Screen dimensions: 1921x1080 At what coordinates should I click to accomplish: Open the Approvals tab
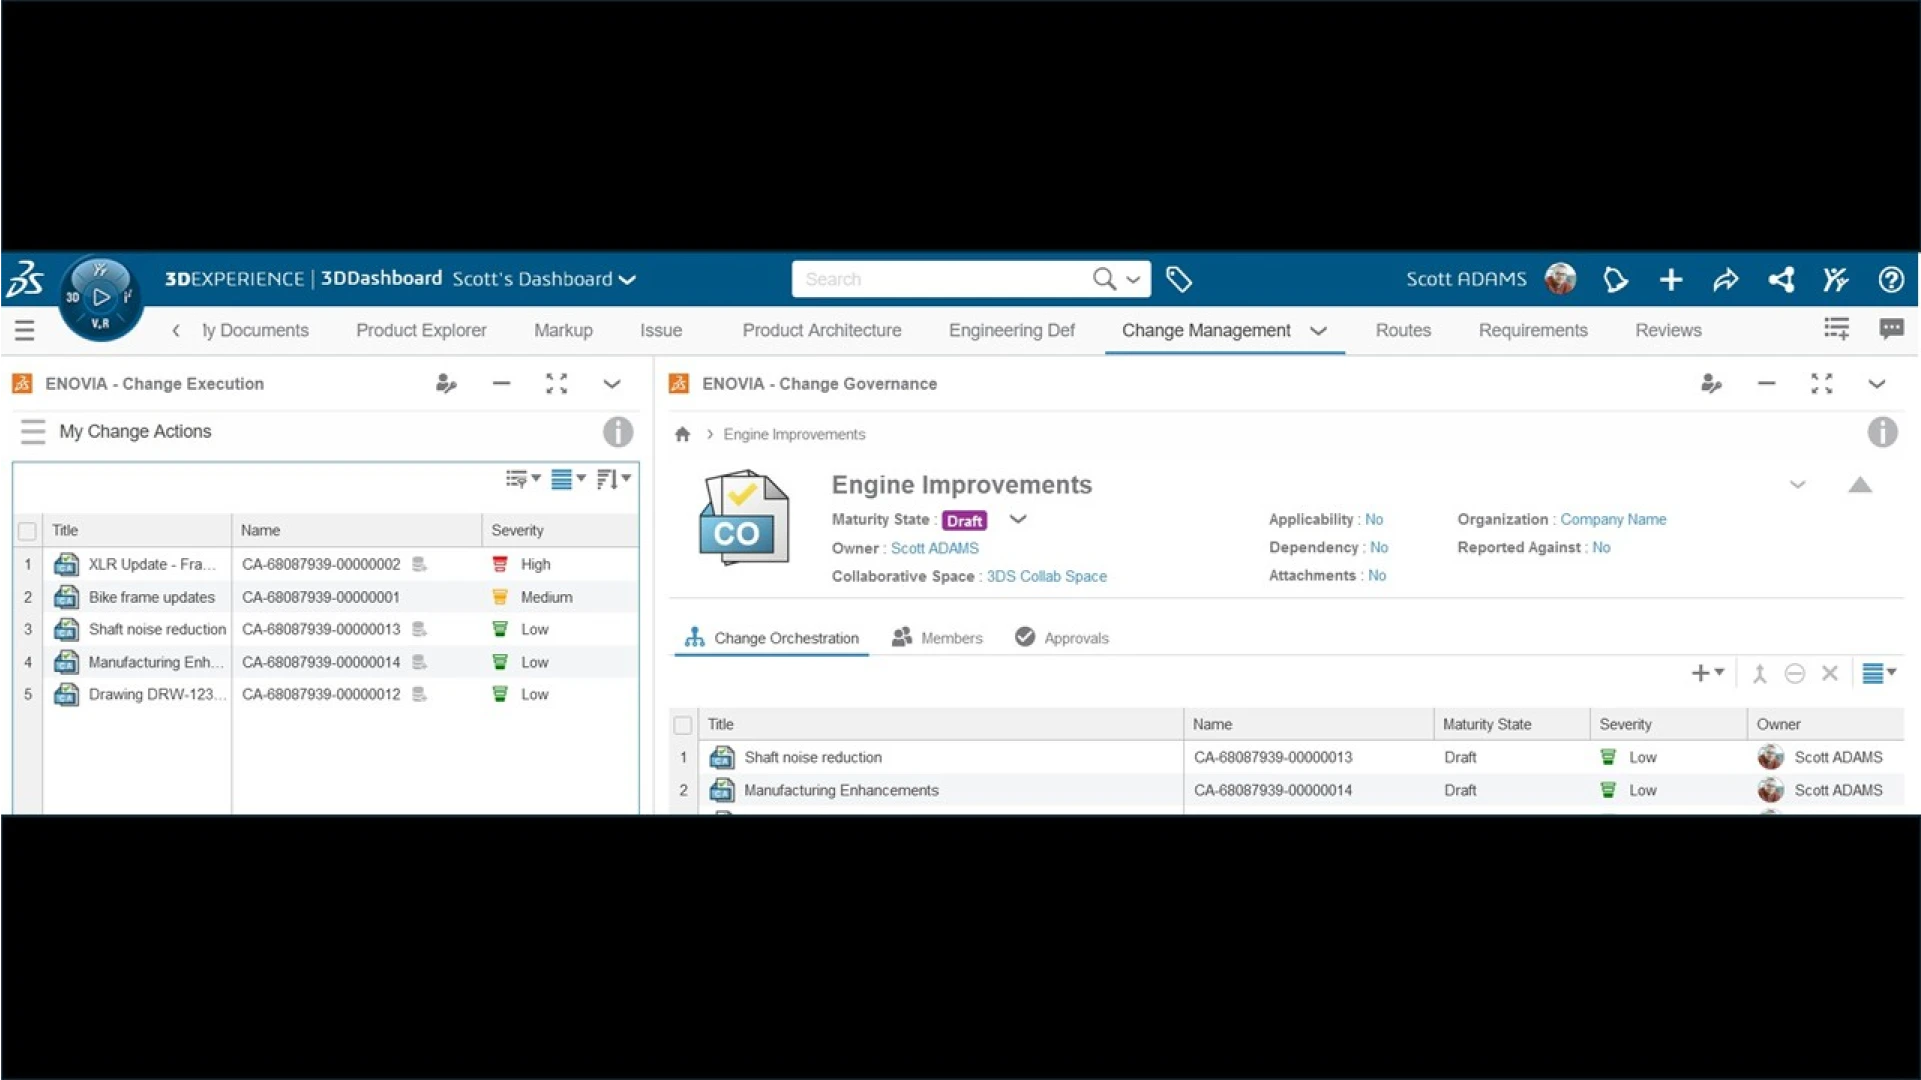pyautogui.click(x=1061, y=638)
